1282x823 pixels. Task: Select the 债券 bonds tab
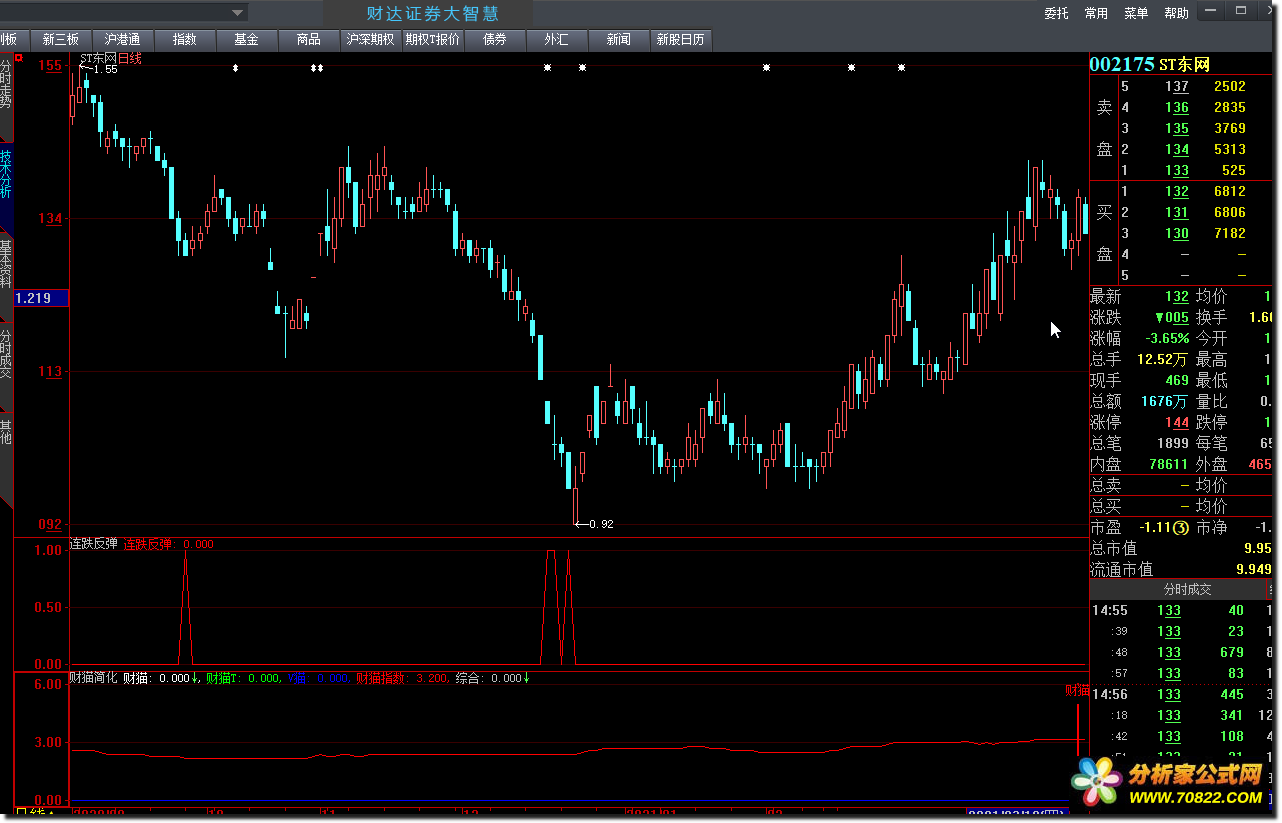pos(495,40)
